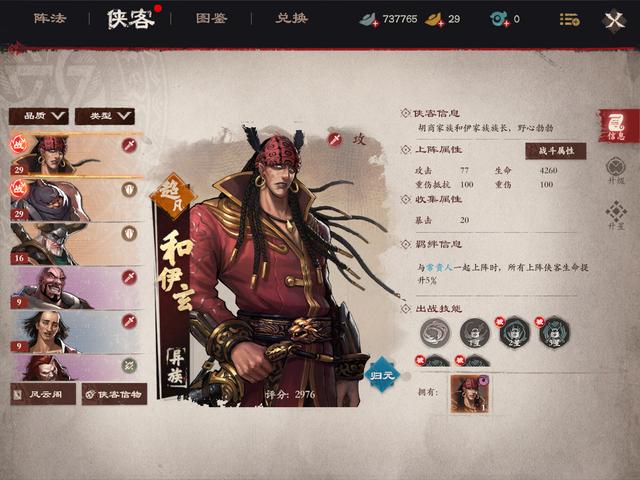Click the 侠客信物 button
The height and width of the screenshot is (480, 640).
point(114,394)
